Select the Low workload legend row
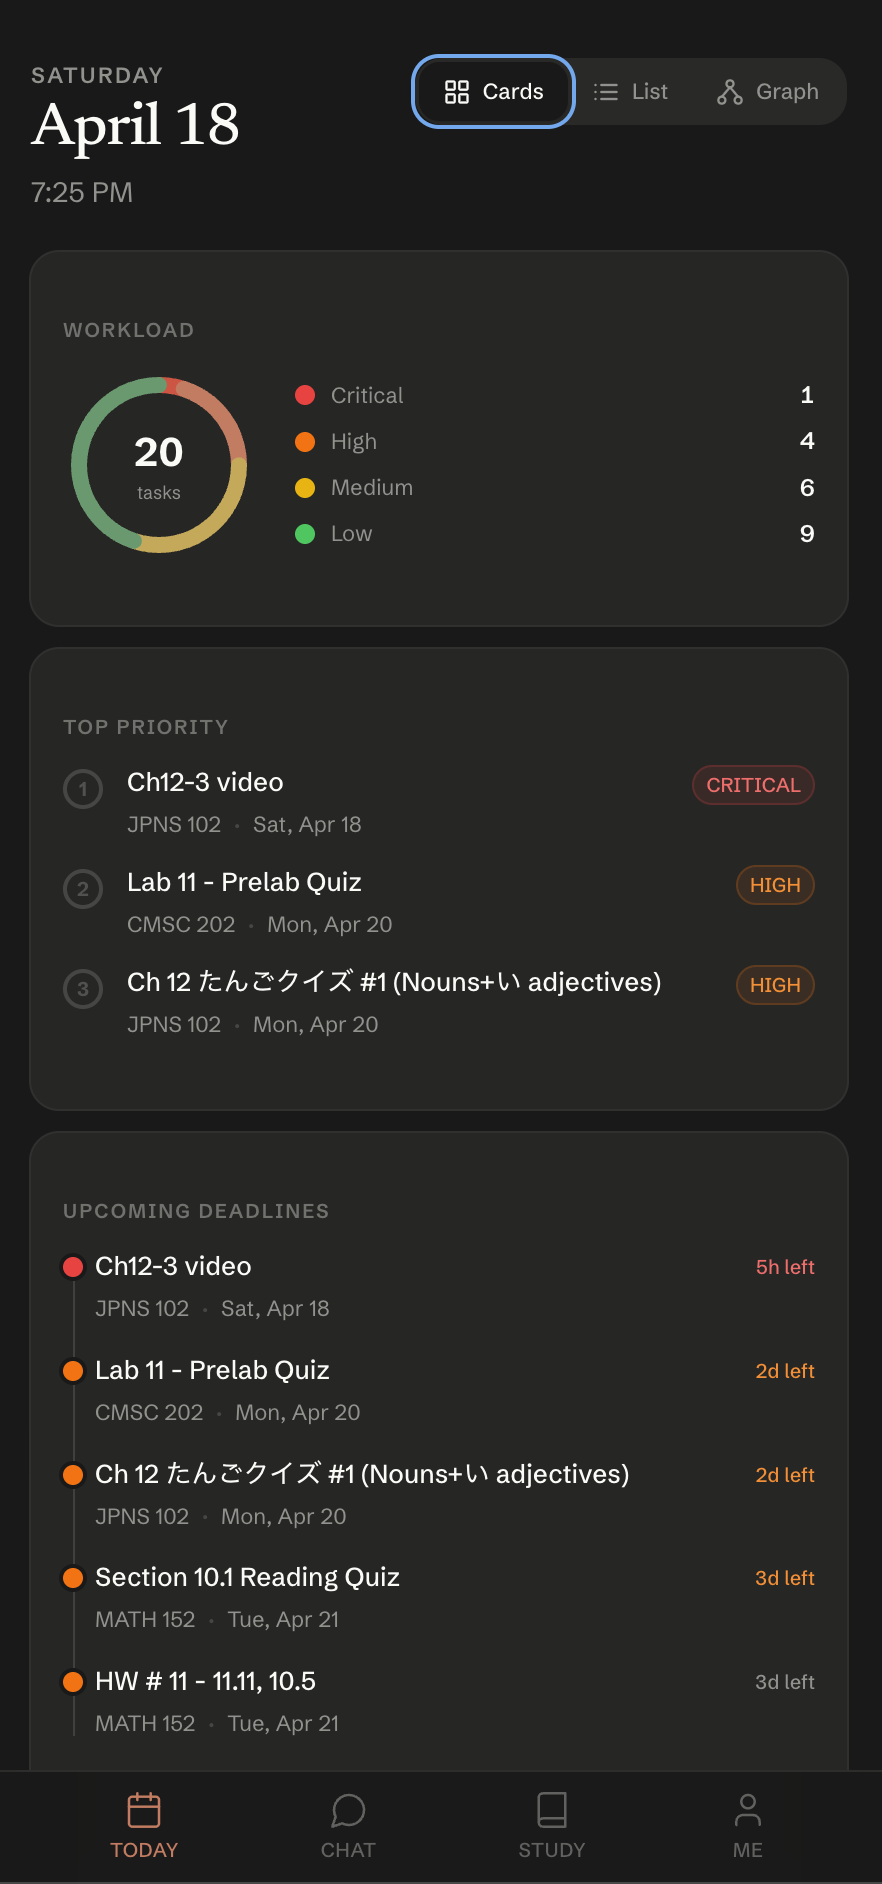Image resolution: width=882 pixels, height=1884 pixels. click(x=555, y=534)
